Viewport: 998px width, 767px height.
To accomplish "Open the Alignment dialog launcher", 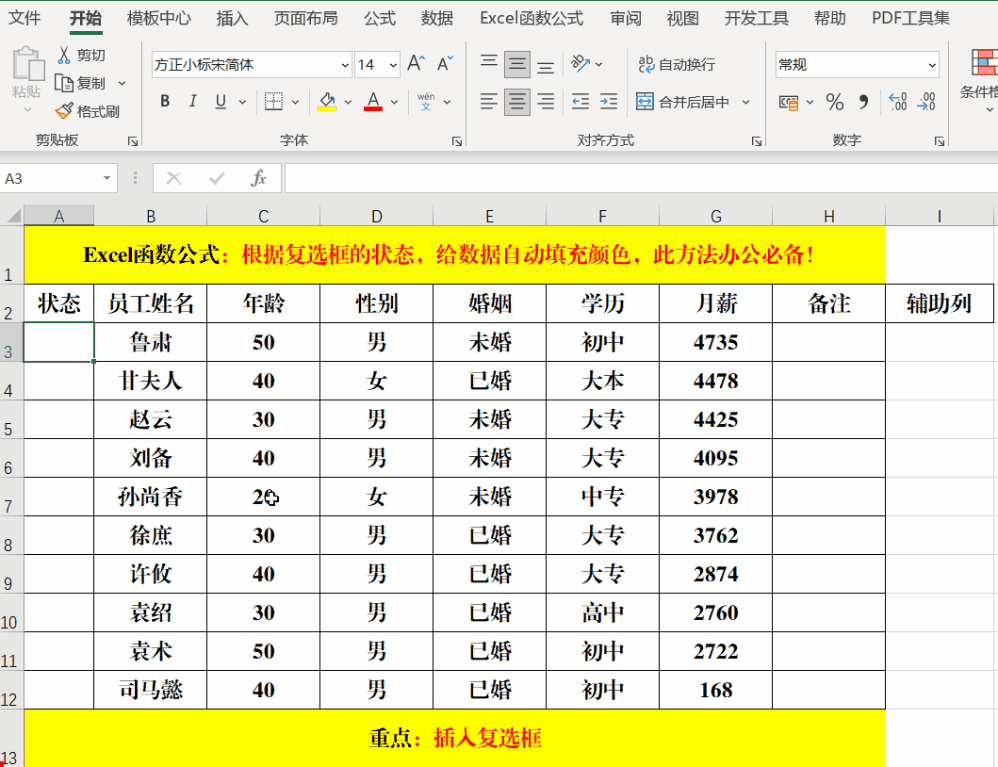I will (756, 141).
